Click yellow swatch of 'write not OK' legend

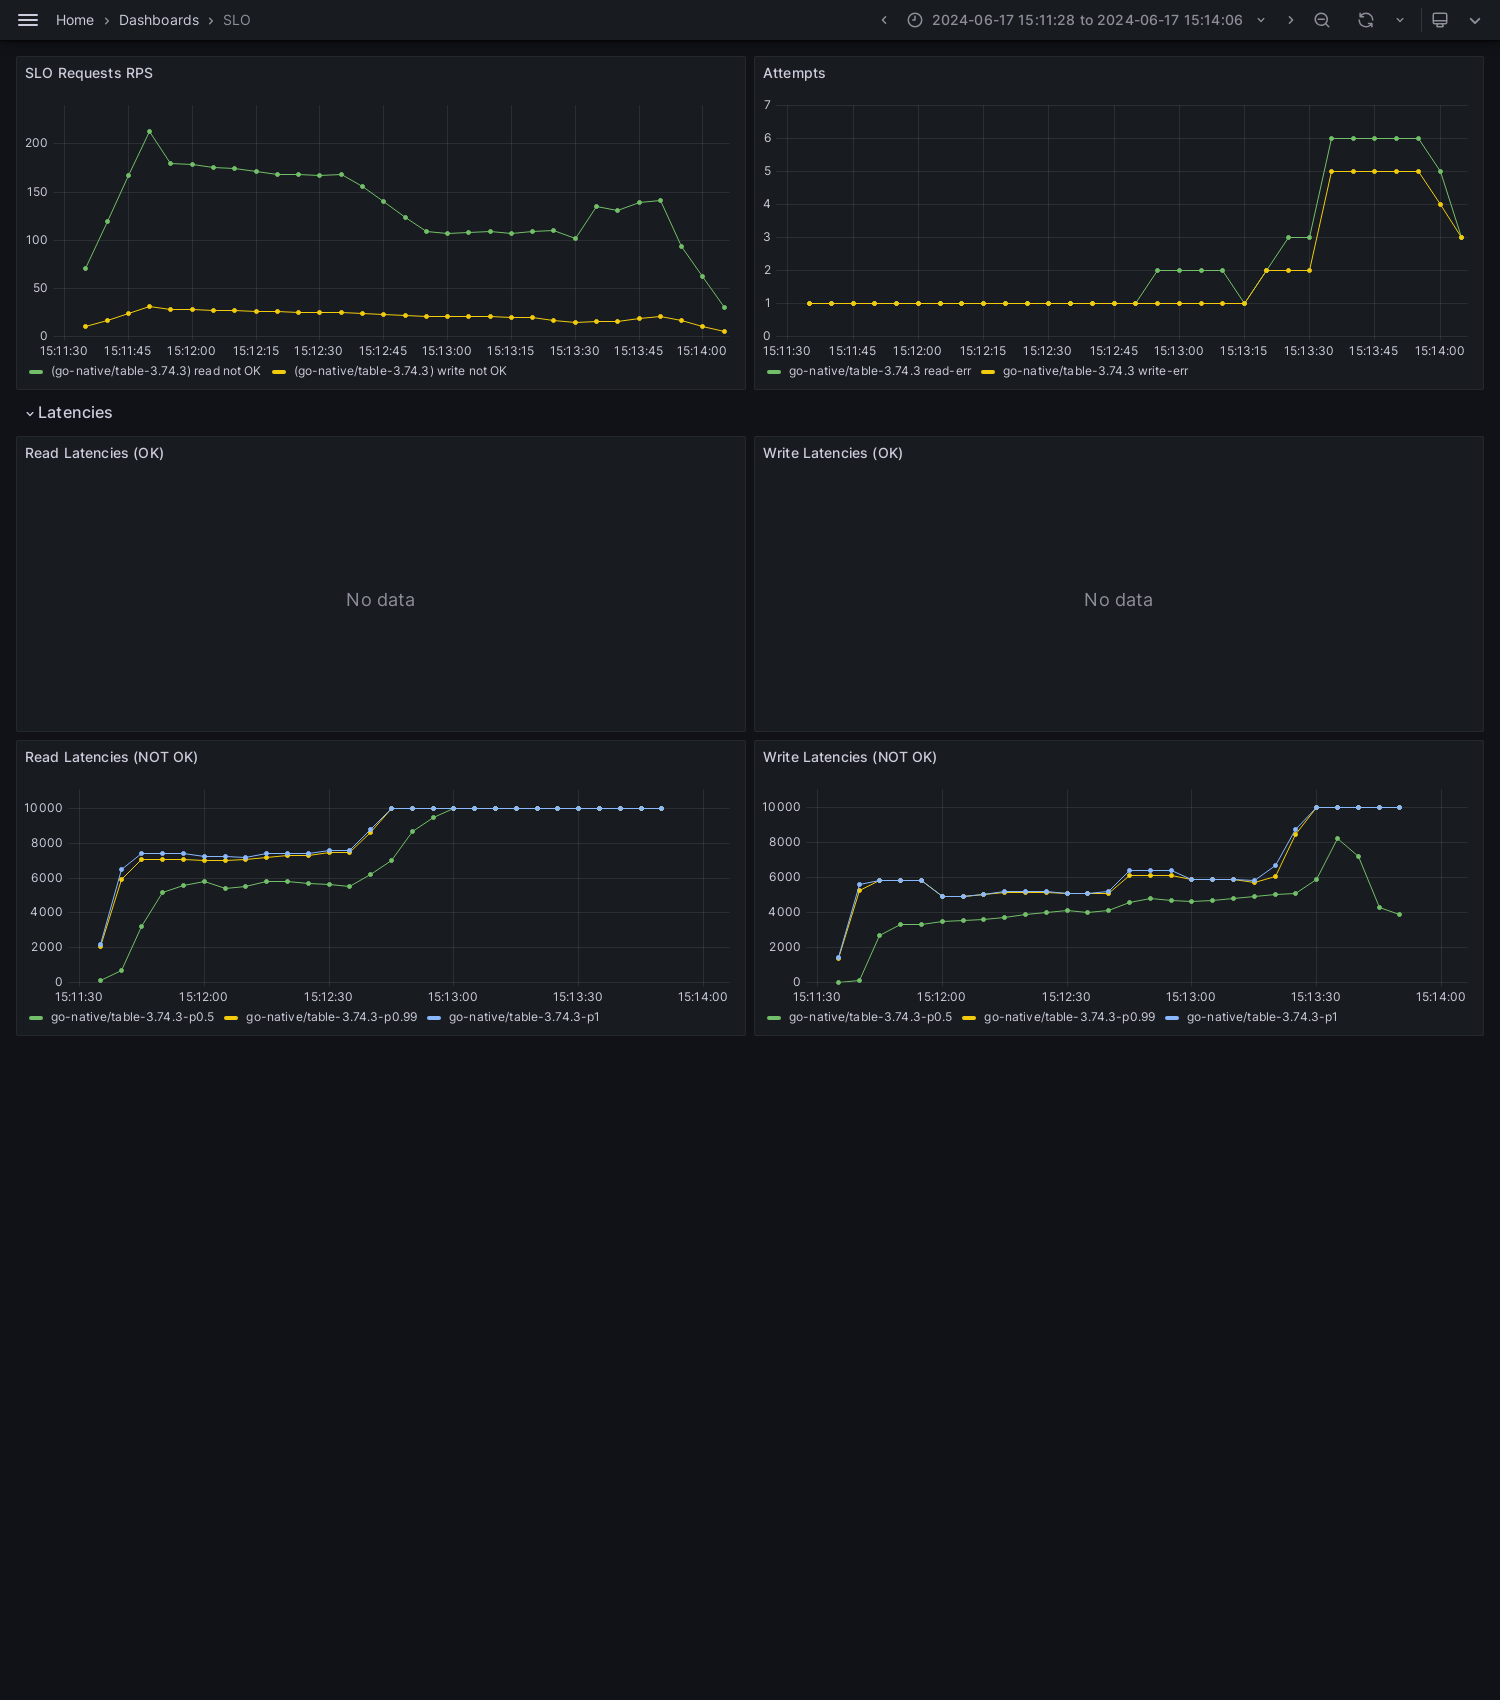[279, 372]
